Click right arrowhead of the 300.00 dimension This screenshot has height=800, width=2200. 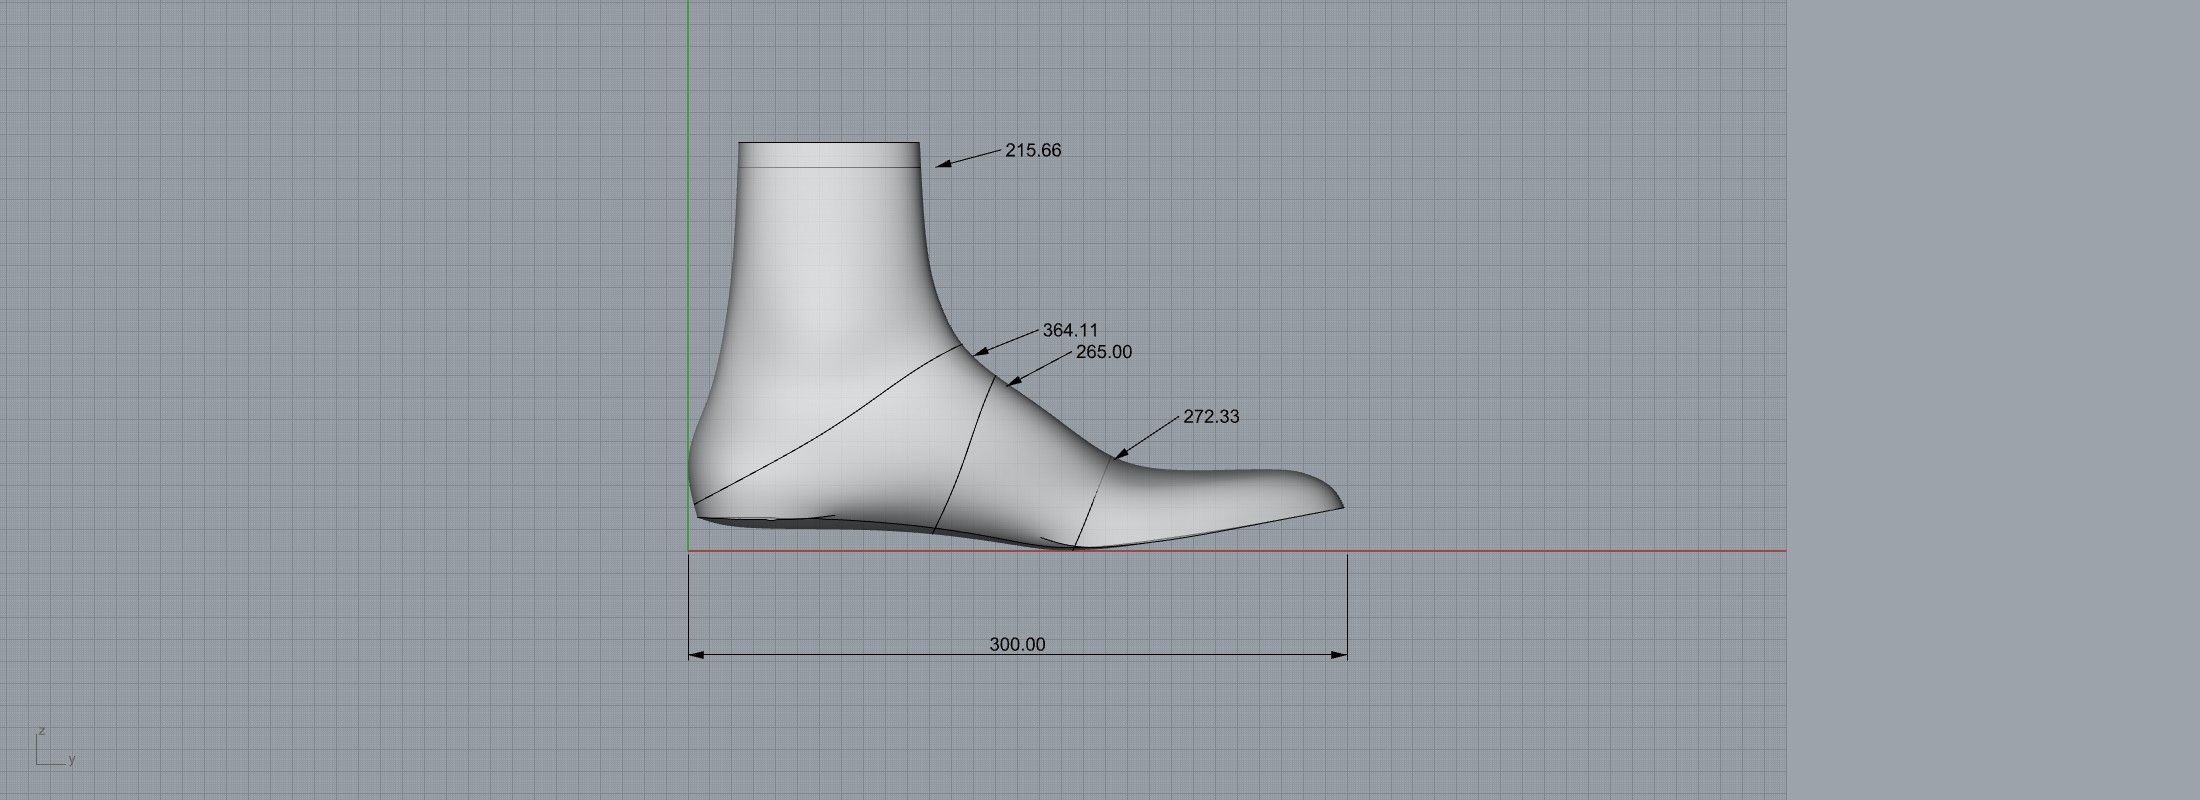coord(1340,655)
